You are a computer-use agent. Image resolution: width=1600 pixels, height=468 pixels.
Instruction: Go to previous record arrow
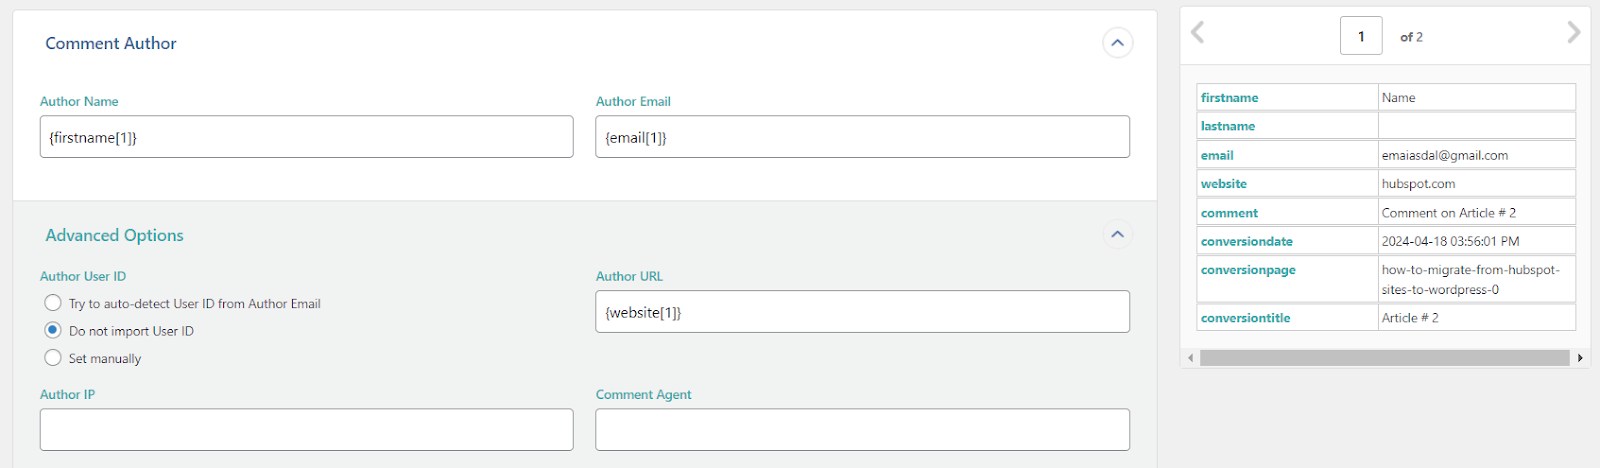1198,33
